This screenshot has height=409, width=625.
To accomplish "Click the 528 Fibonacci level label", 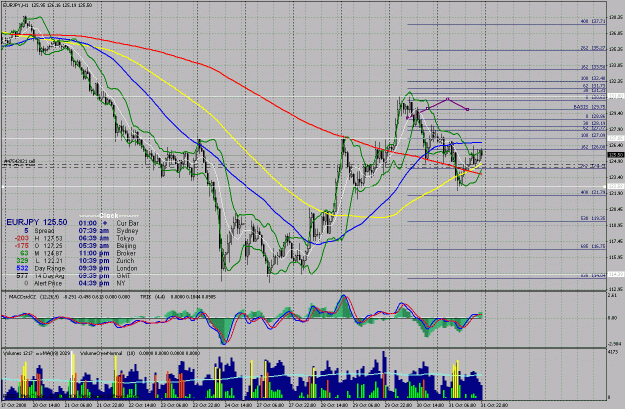I will (593, 218).
